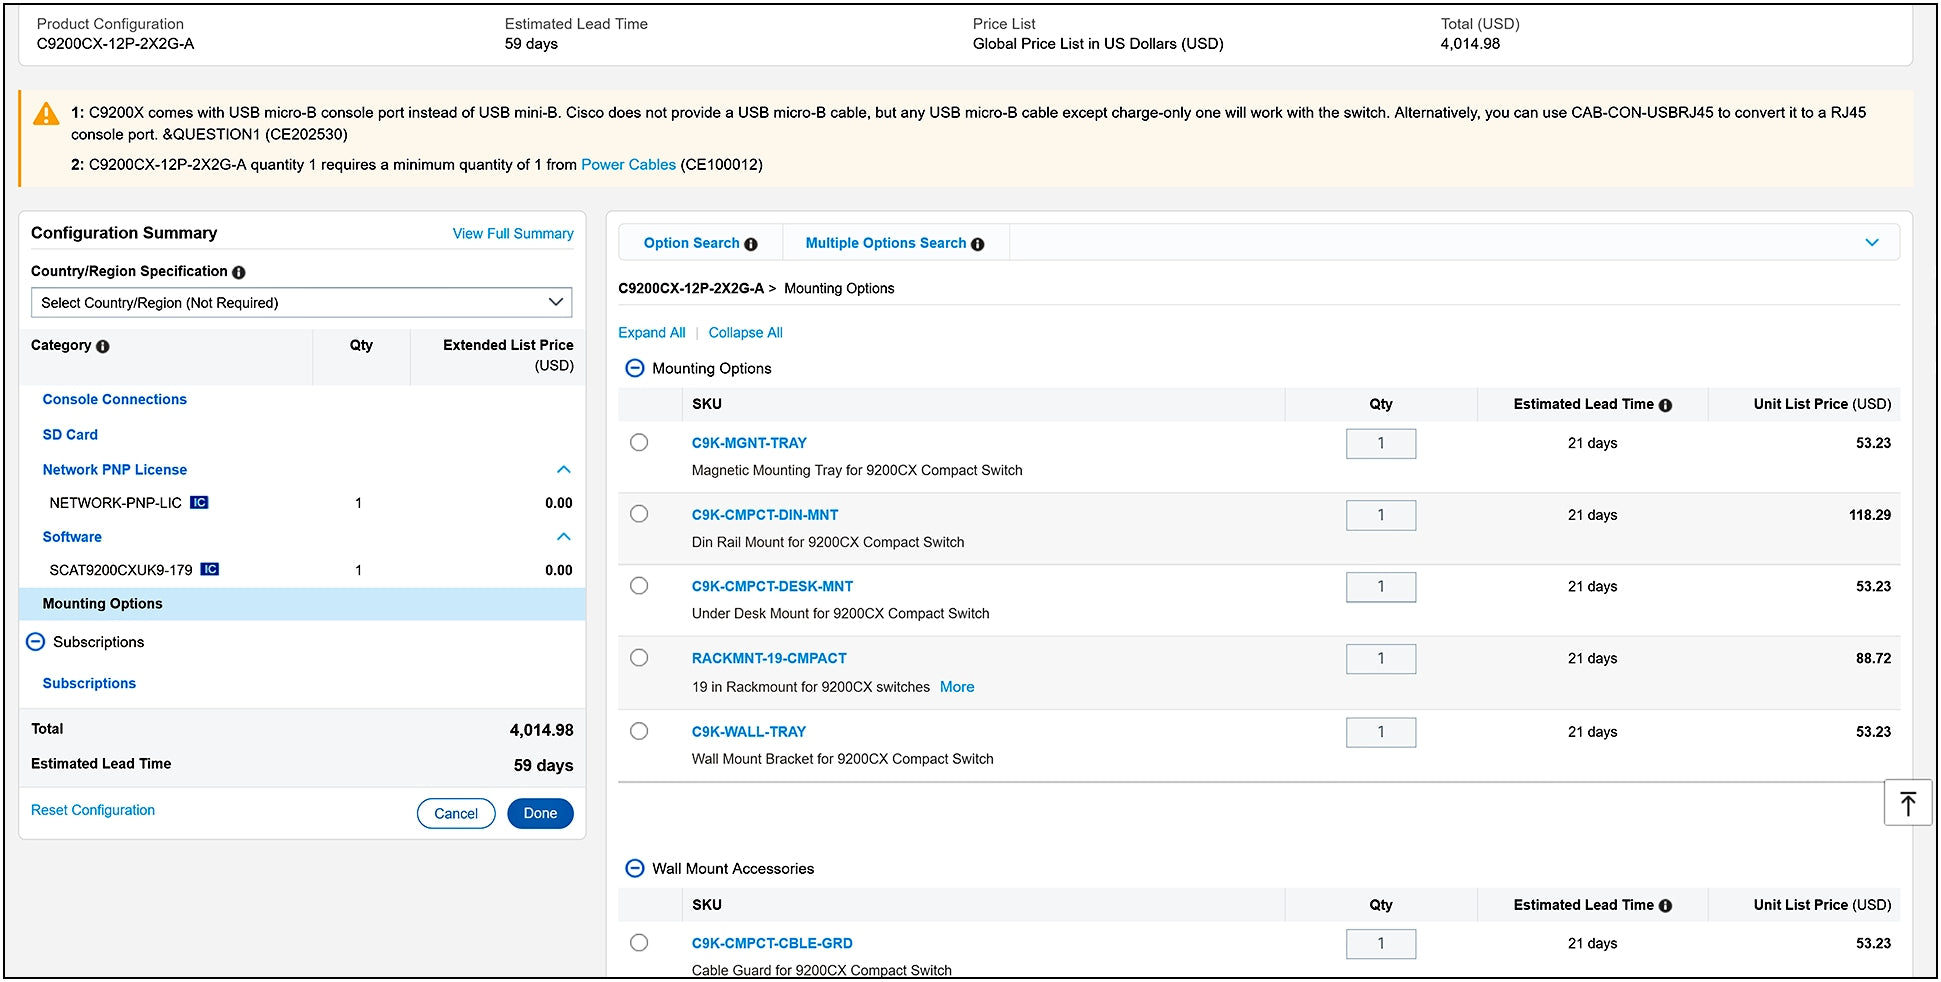This screenshot has height=982, width=1941.
Task: Click the info icon next to Country/Region Specification
Action: coord(239,272)
